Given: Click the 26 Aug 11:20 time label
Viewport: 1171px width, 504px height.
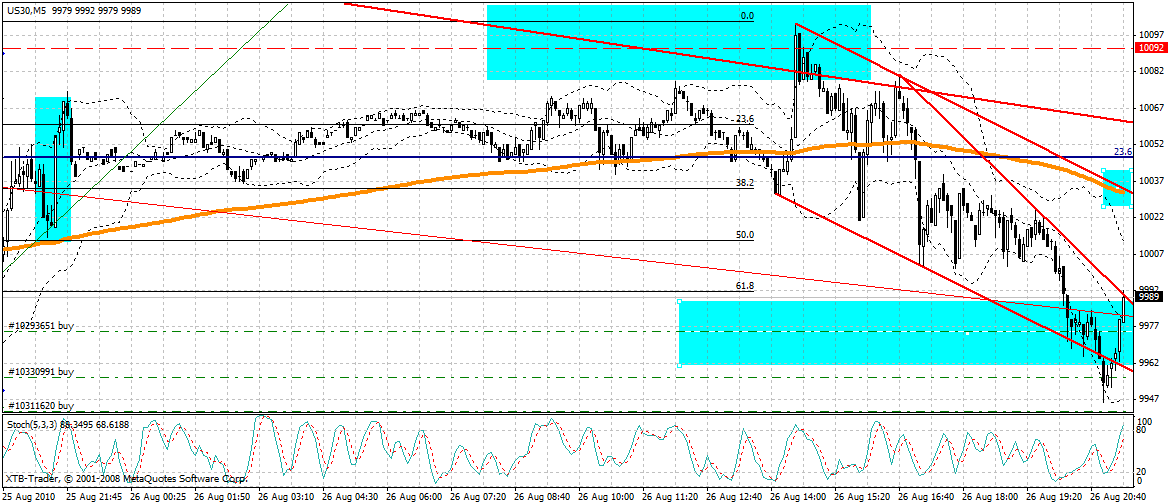Looking at the screenshot, I should (x=671, y=496).
